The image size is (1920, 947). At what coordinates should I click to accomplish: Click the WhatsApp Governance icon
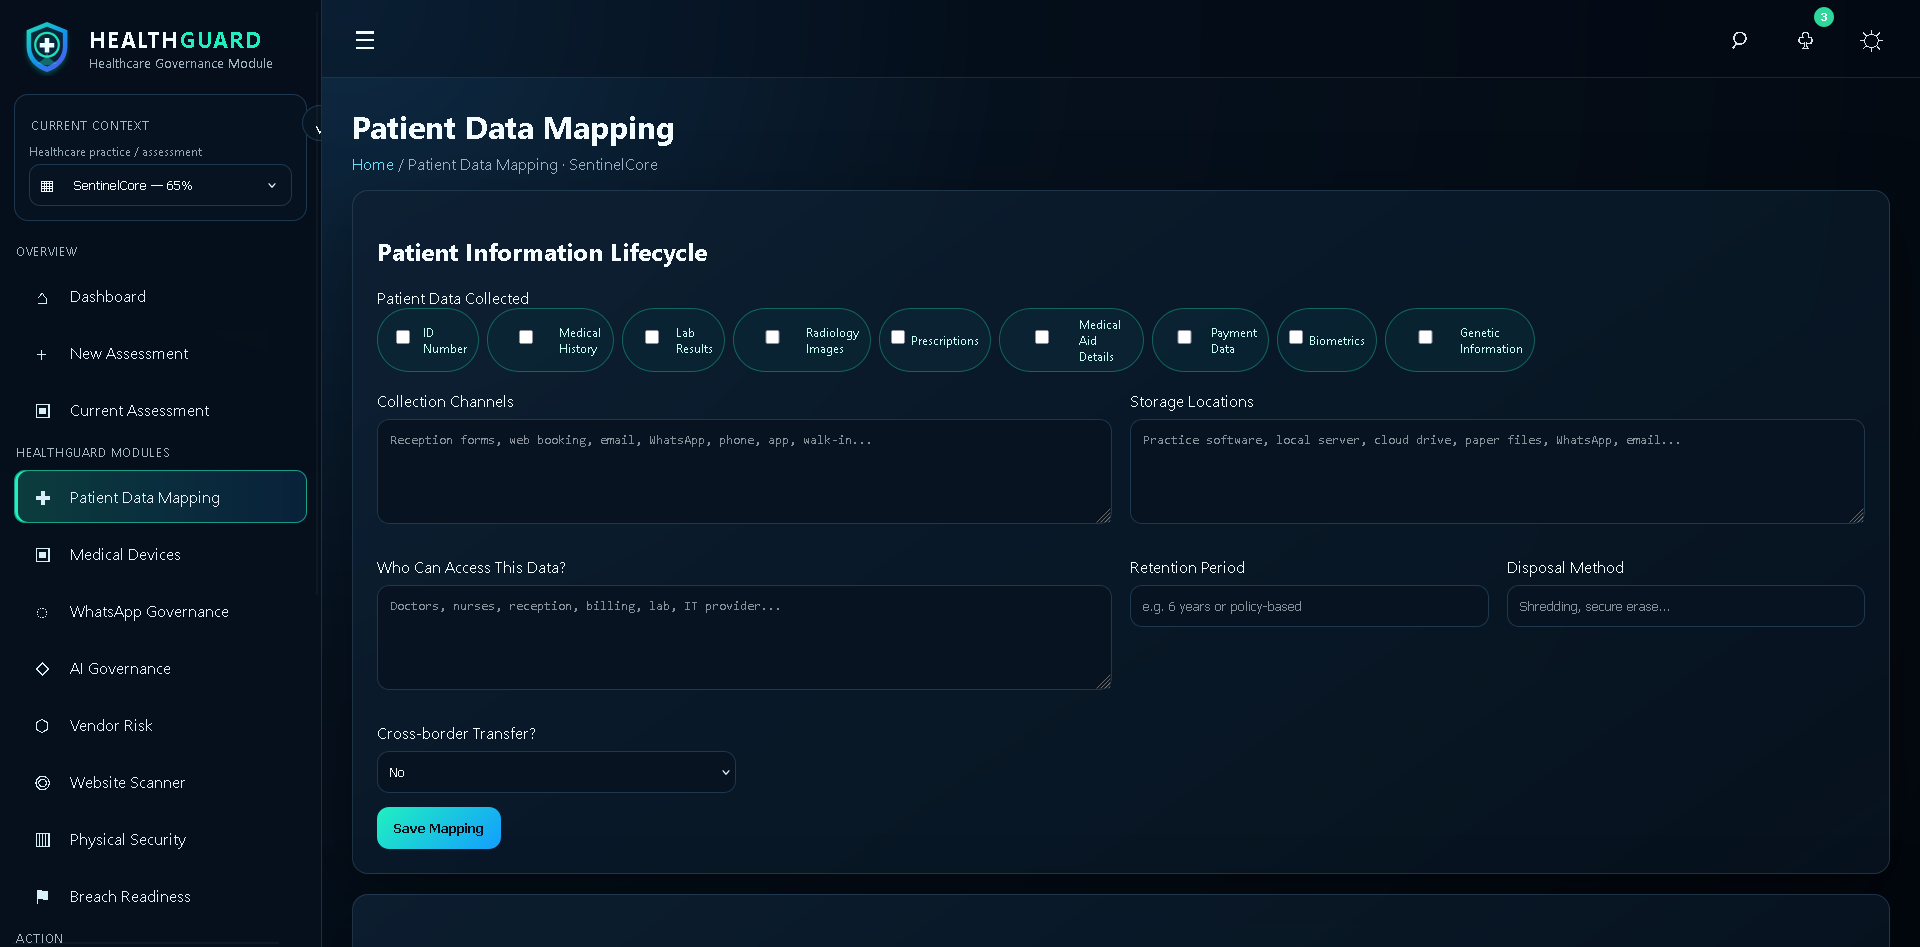[x=42, y=613]
